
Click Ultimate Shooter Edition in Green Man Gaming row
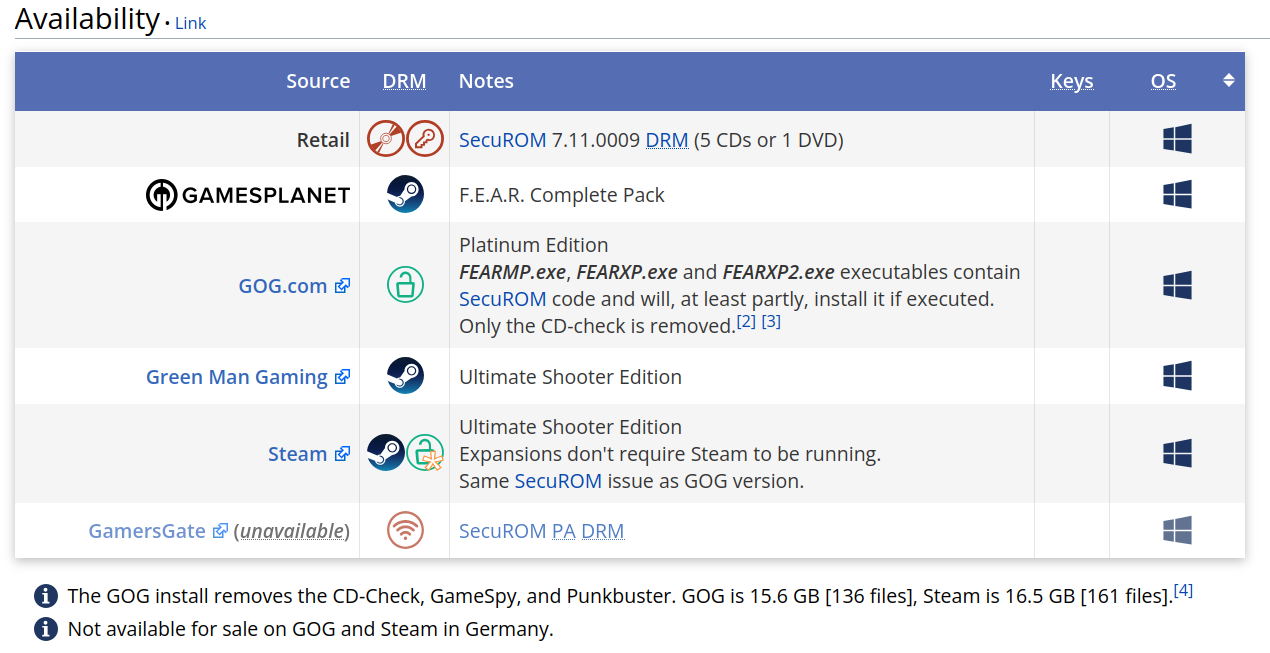click(x=570, y=377)
